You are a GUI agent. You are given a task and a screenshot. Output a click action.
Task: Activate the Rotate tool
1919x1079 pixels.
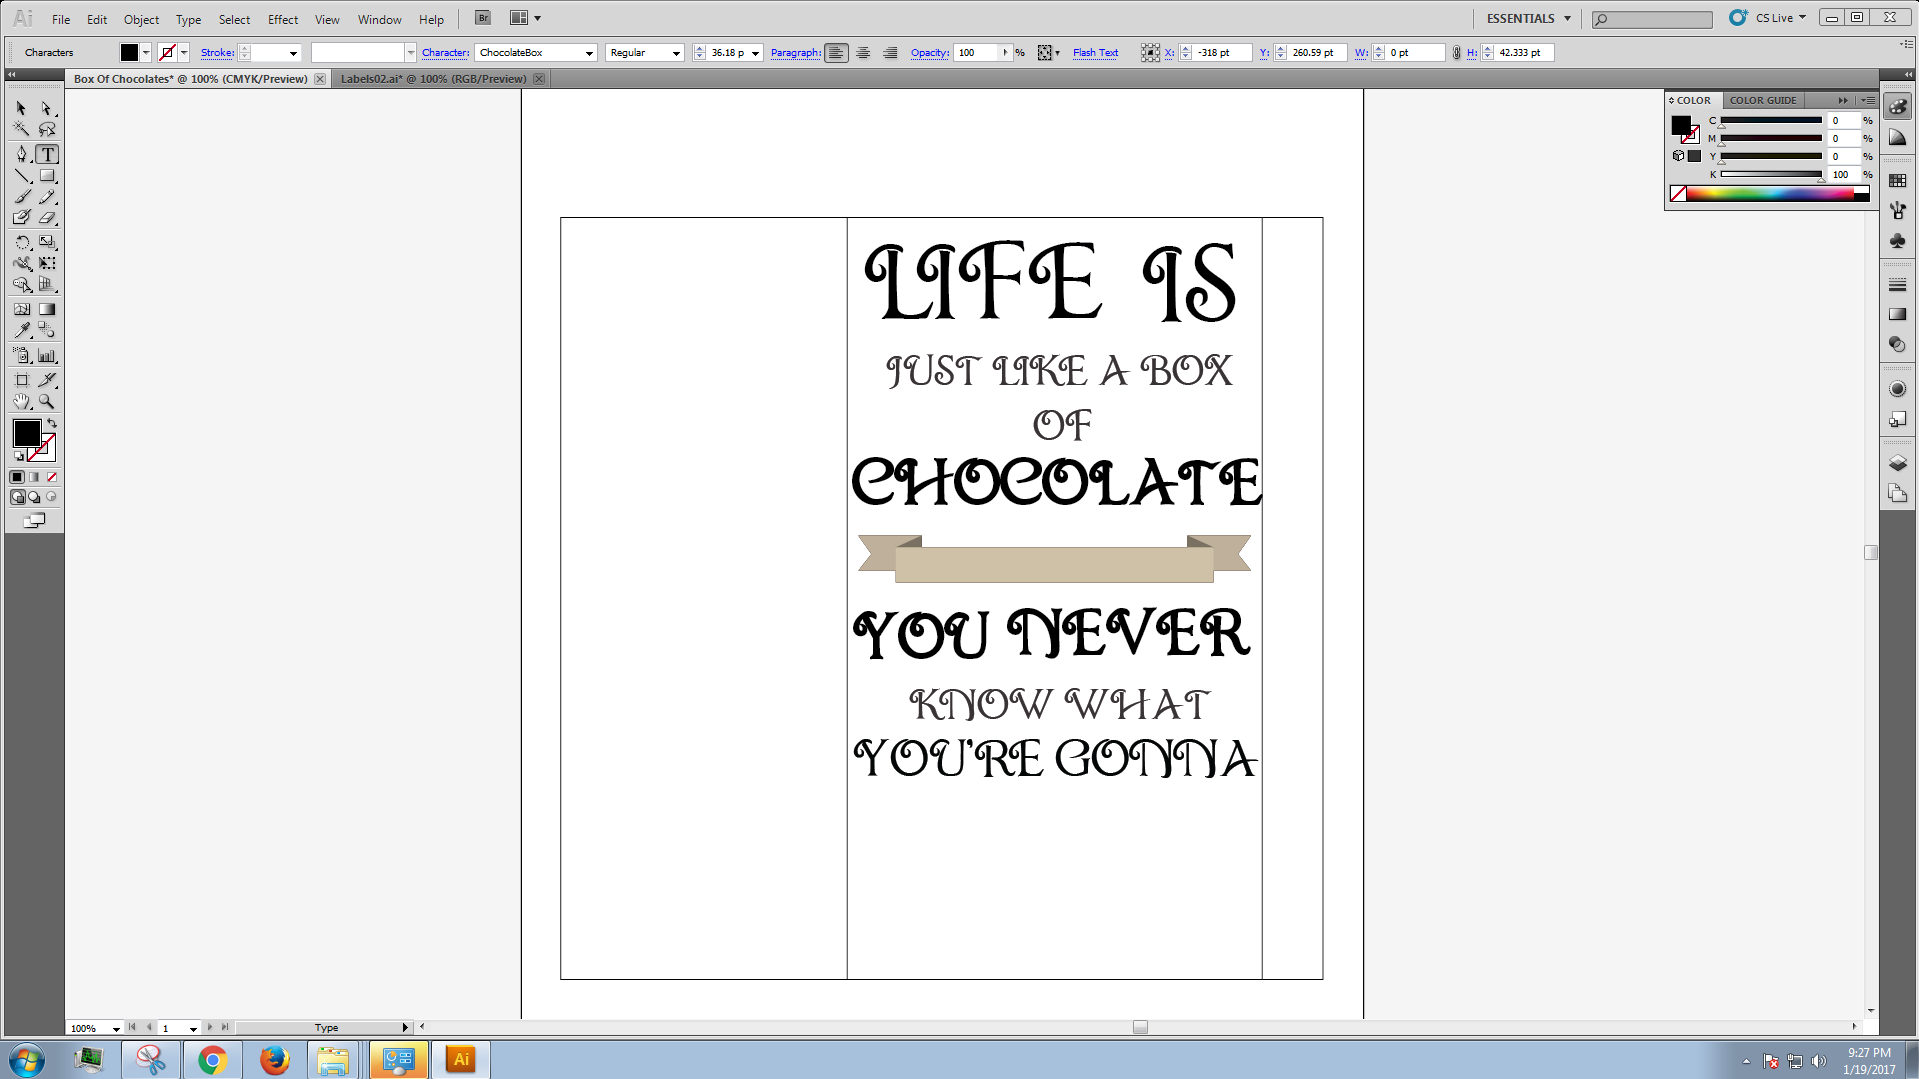[21, 242]
